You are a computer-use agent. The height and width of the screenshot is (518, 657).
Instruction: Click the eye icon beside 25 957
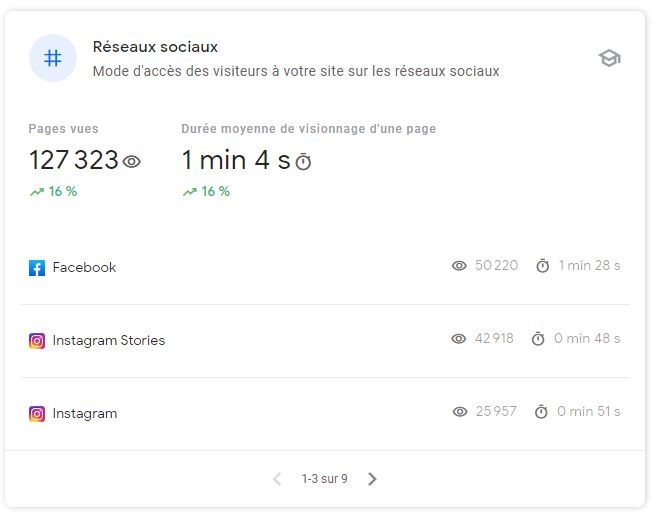point(460,412)
